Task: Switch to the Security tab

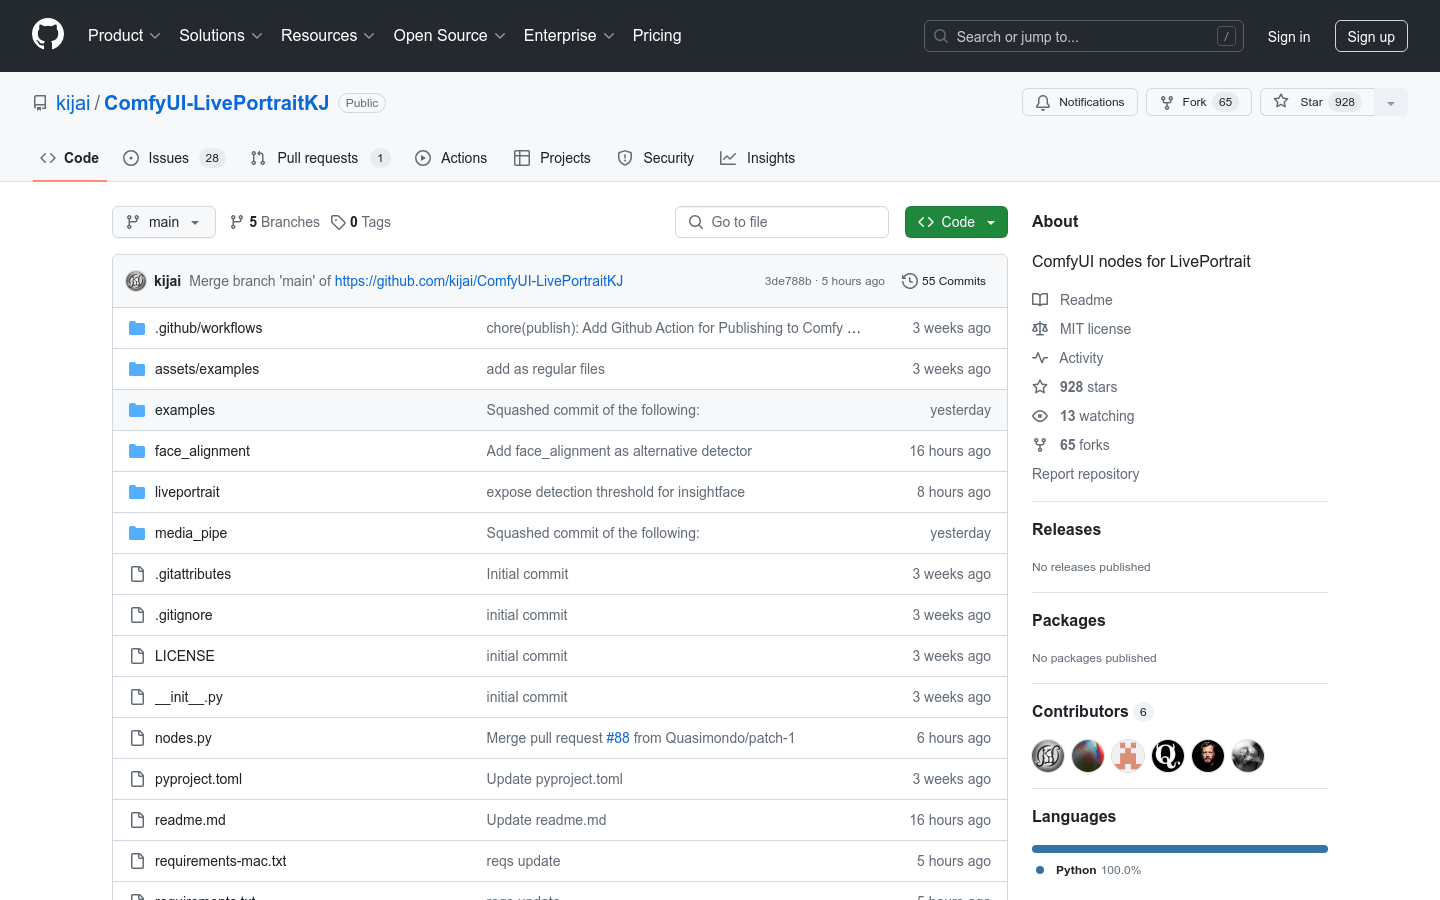Action: click(656, 158)
